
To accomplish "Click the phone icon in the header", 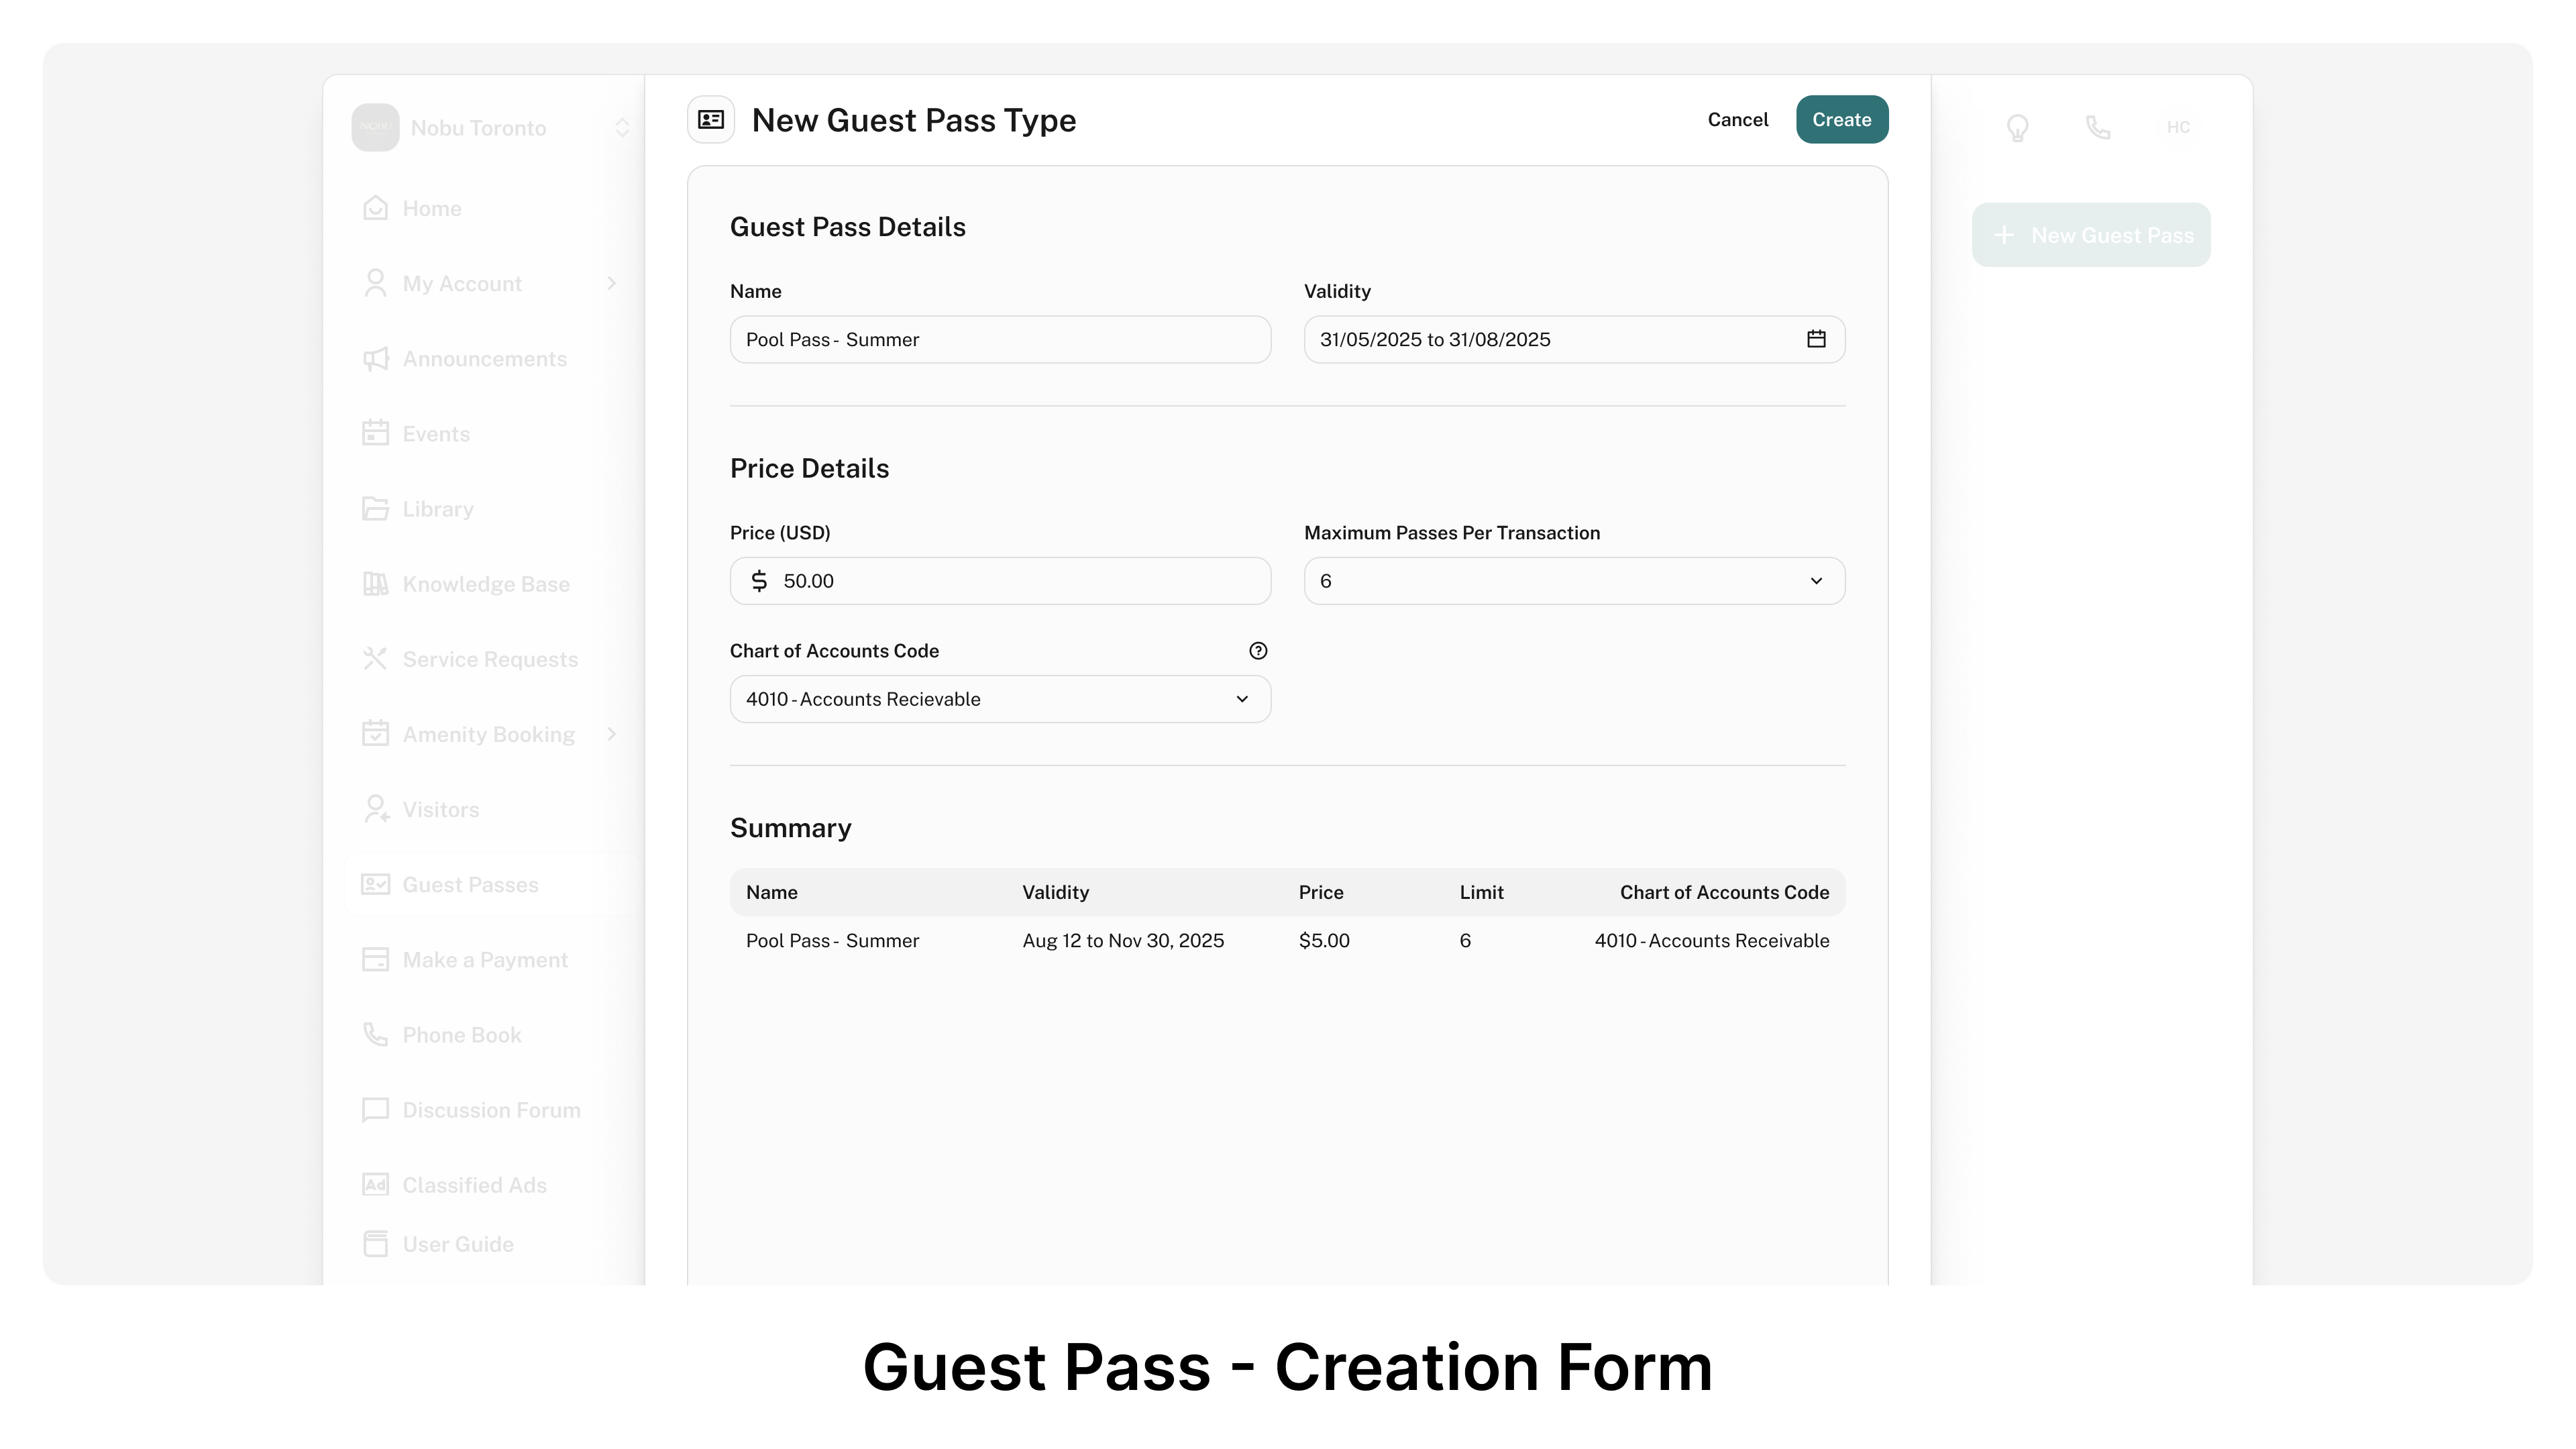I will [2098, 128].
